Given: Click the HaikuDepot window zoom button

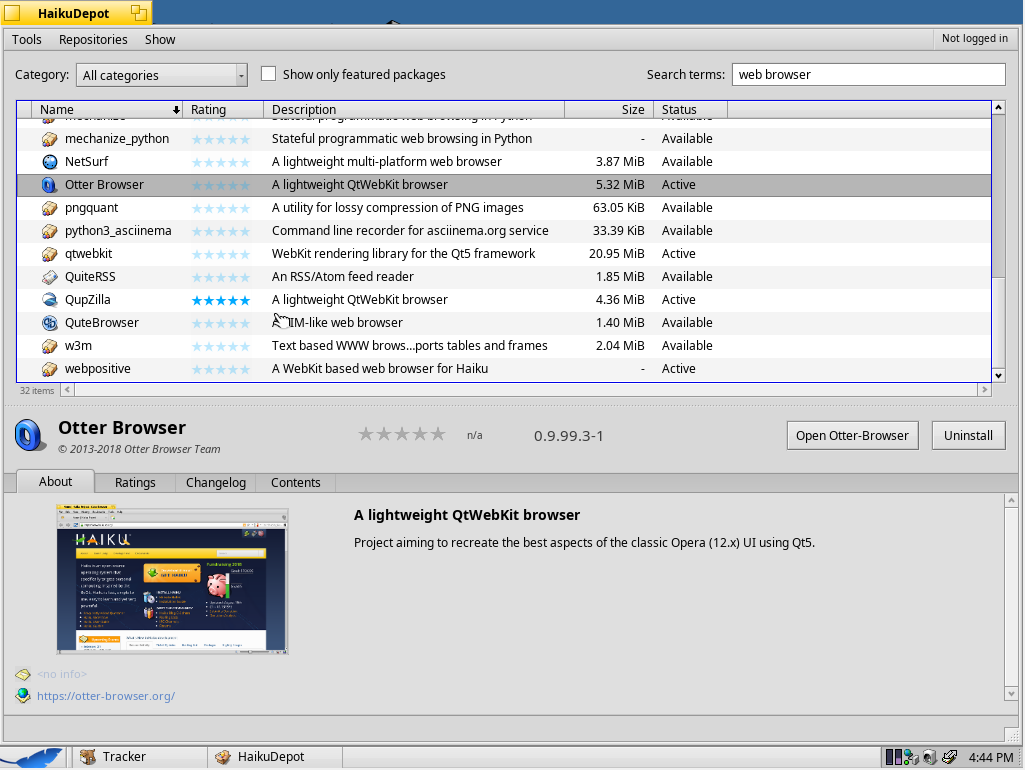Looking at the screenshot, I should pos(139,12).
